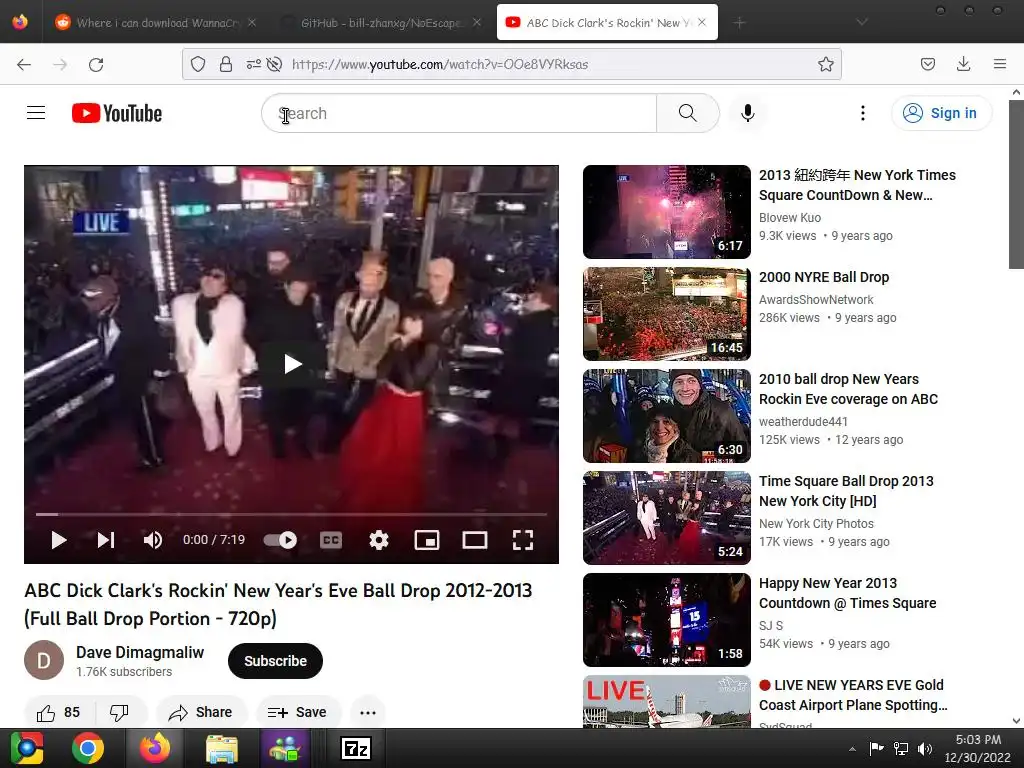Click the video progress bar
This screenshot has height=768, width=1024.
(x=291, y=515)
